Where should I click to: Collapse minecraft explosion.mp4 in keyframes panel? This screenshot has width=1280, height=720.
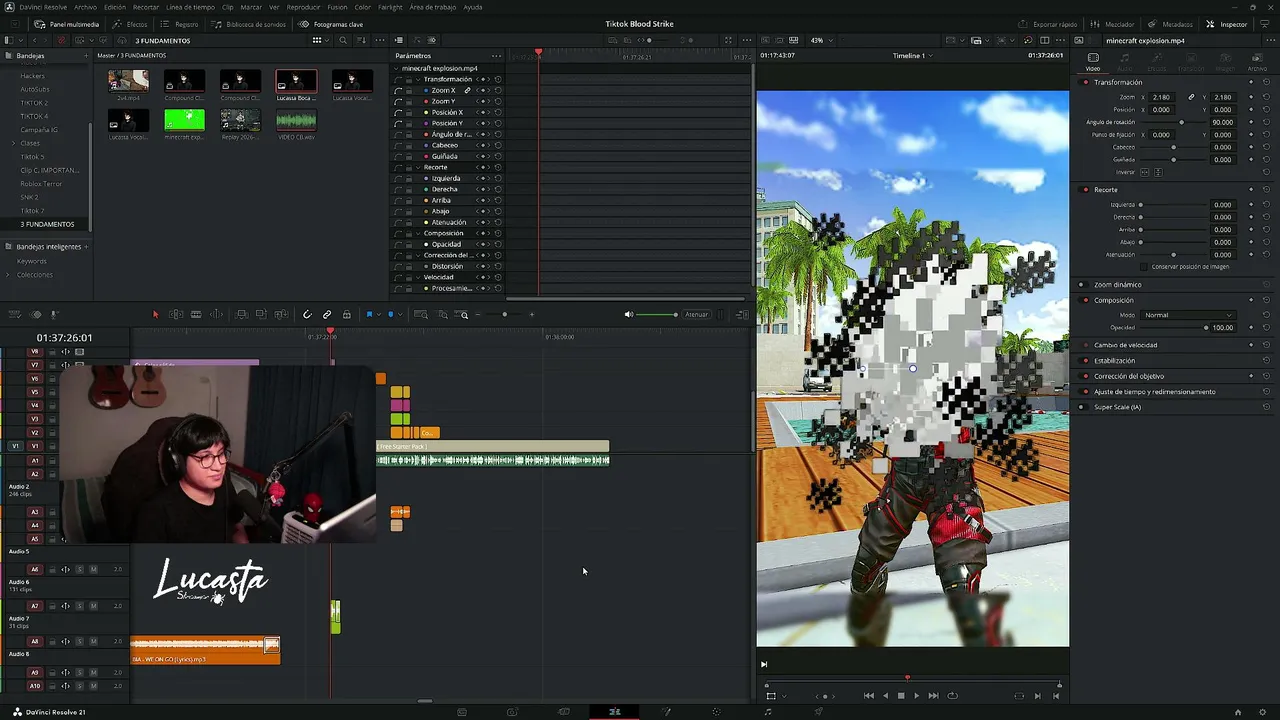point(398,68)
